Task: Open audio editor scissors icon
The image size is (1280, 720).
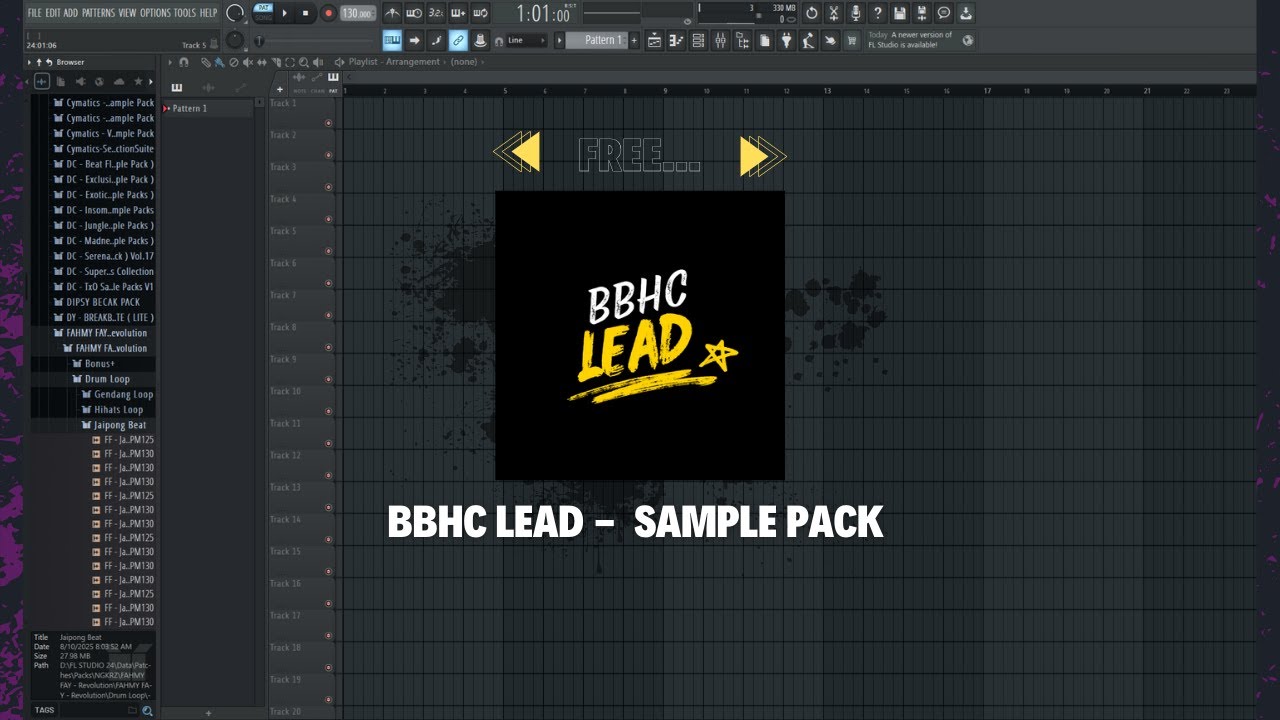Action: [834, 13]
